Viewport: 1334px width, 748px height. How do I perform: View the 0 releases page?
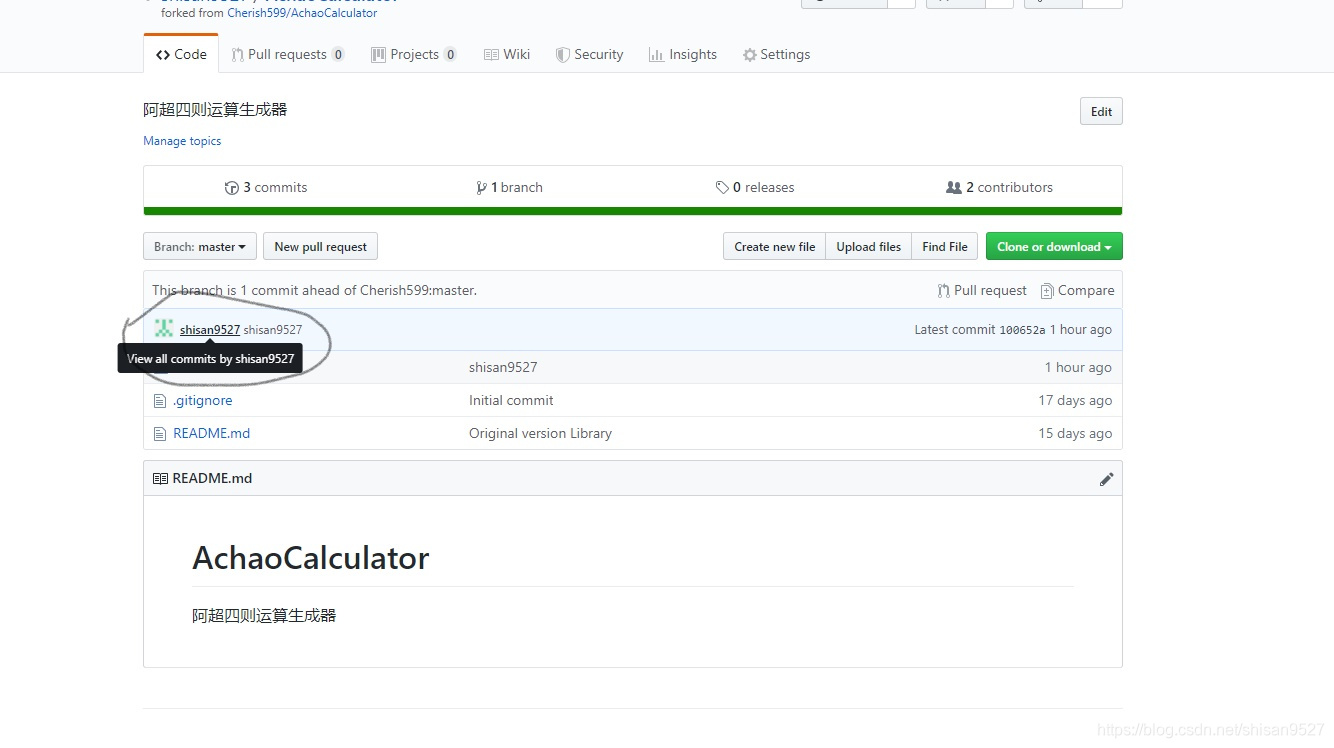click(755, 187)
